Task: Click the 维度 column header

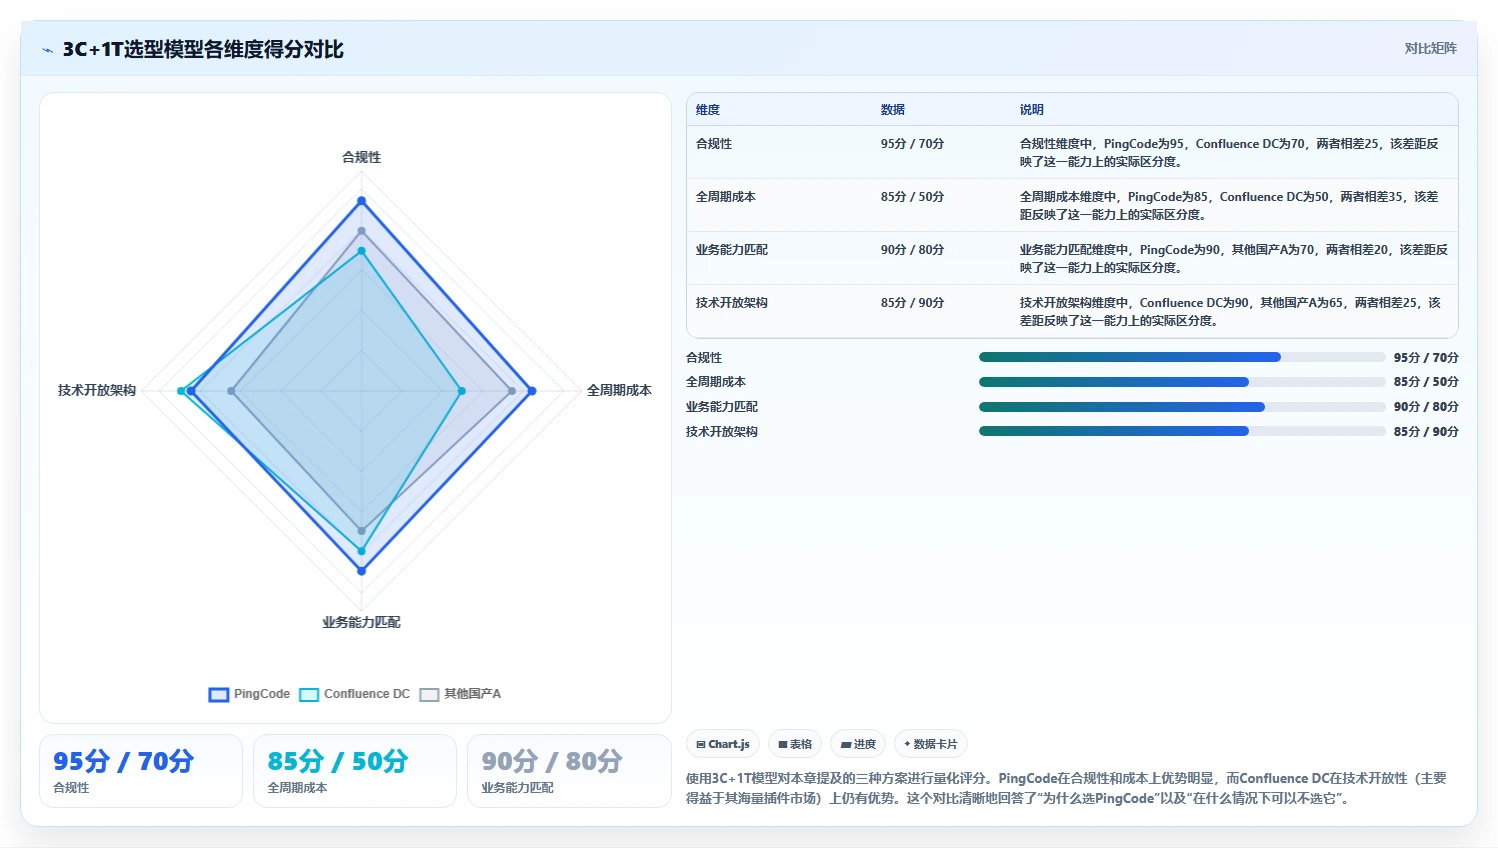Action: (x=708, y=110)
